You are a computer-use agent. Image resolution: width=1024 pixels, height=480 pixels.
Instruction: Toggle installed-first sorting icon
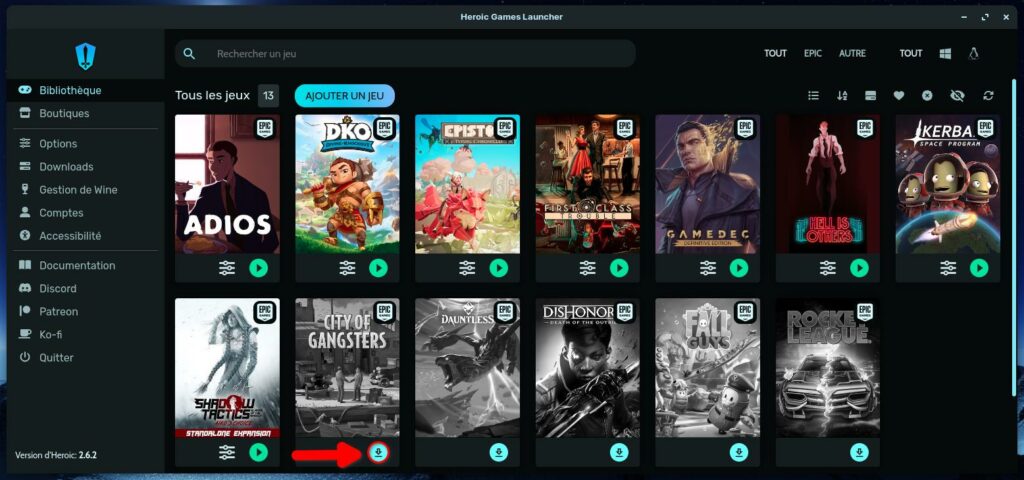870,95
